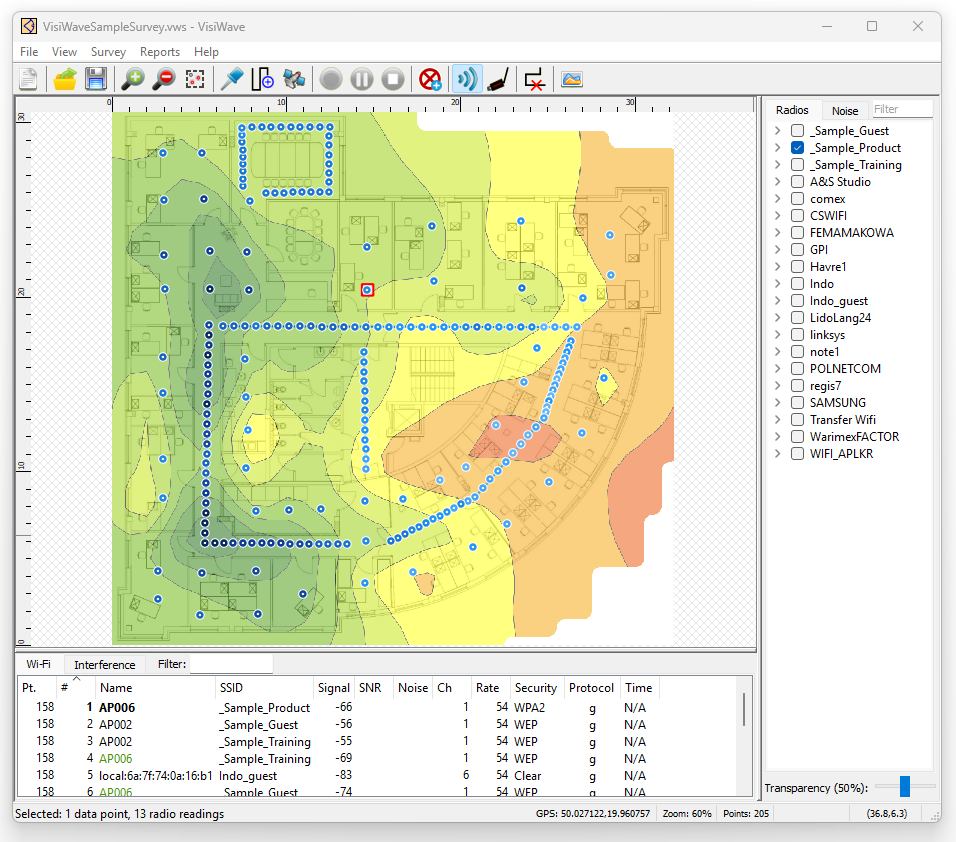Uncheck the _Sample_Product radio checkbox
The width and height of the screenshot is (956, 842).
click(797, 147)
